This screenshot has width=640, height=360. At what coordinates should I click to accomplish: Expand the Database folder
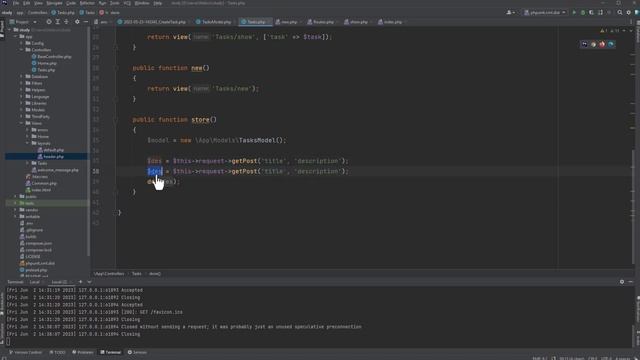click(x=21, y=76)
